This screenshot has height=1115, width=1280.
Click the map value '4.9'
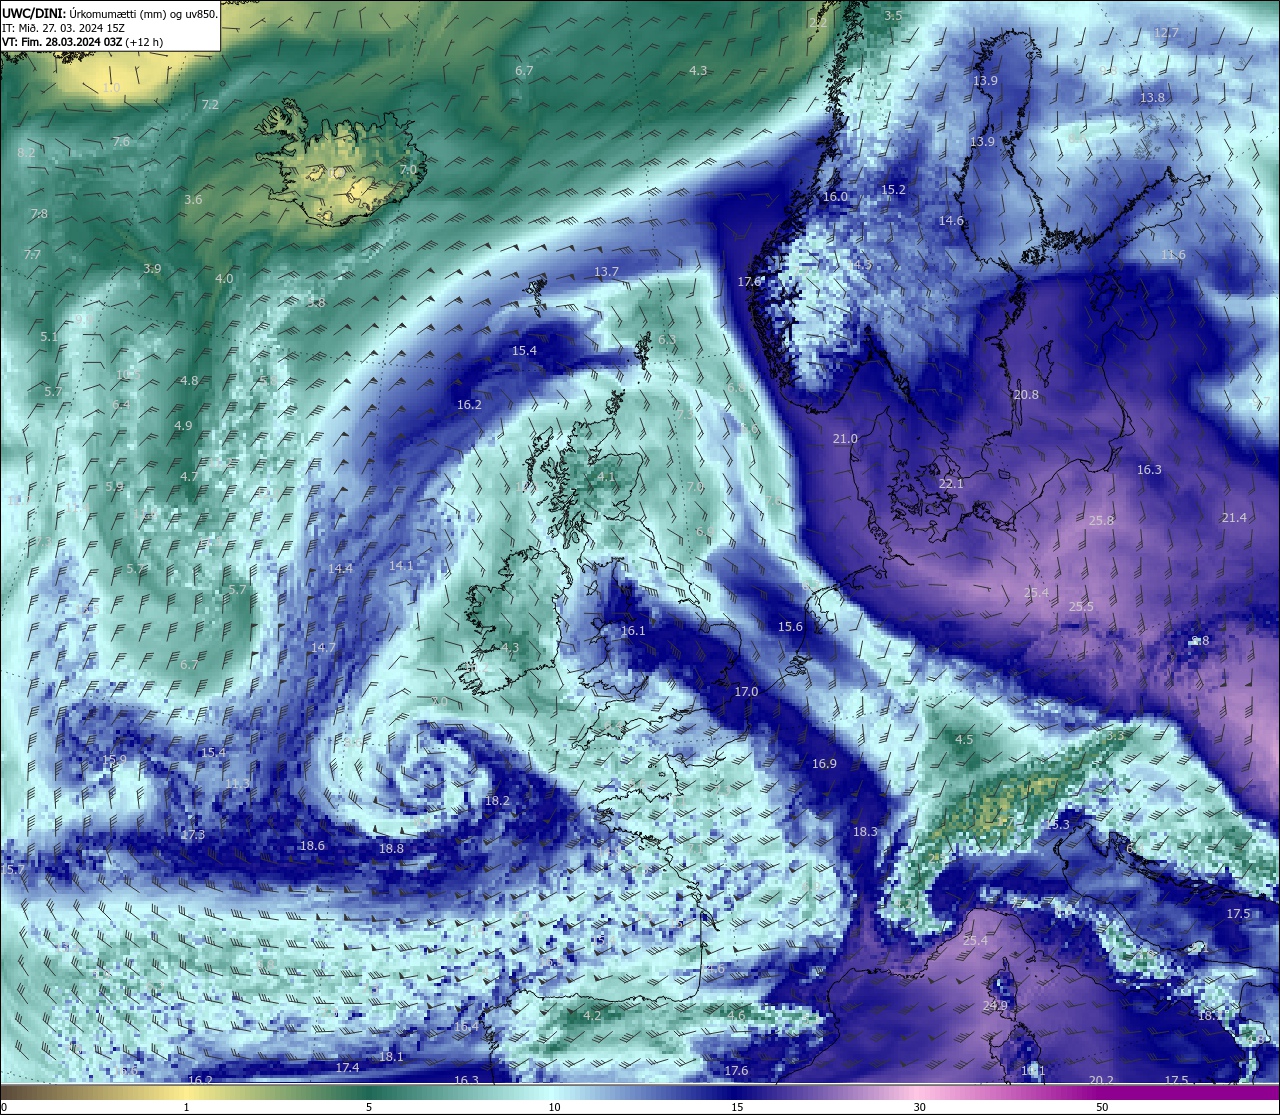click(183, 425)
